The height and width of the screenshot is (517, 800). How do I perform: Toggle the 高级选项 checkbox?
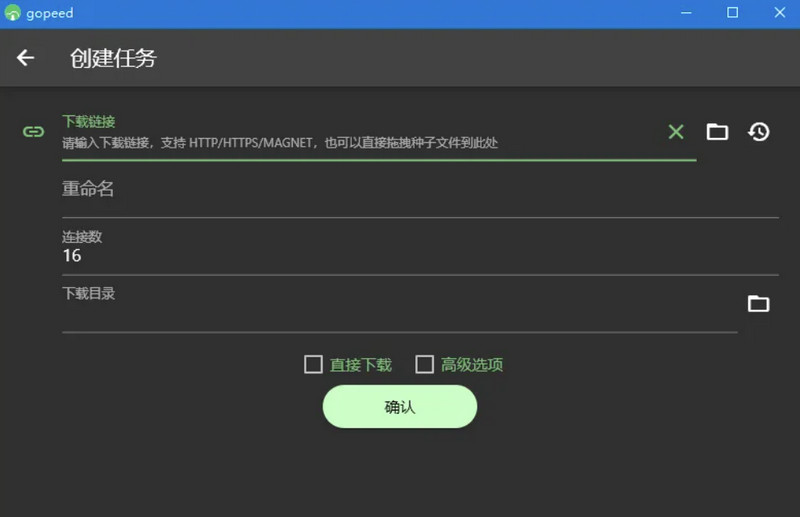[424, 364]
